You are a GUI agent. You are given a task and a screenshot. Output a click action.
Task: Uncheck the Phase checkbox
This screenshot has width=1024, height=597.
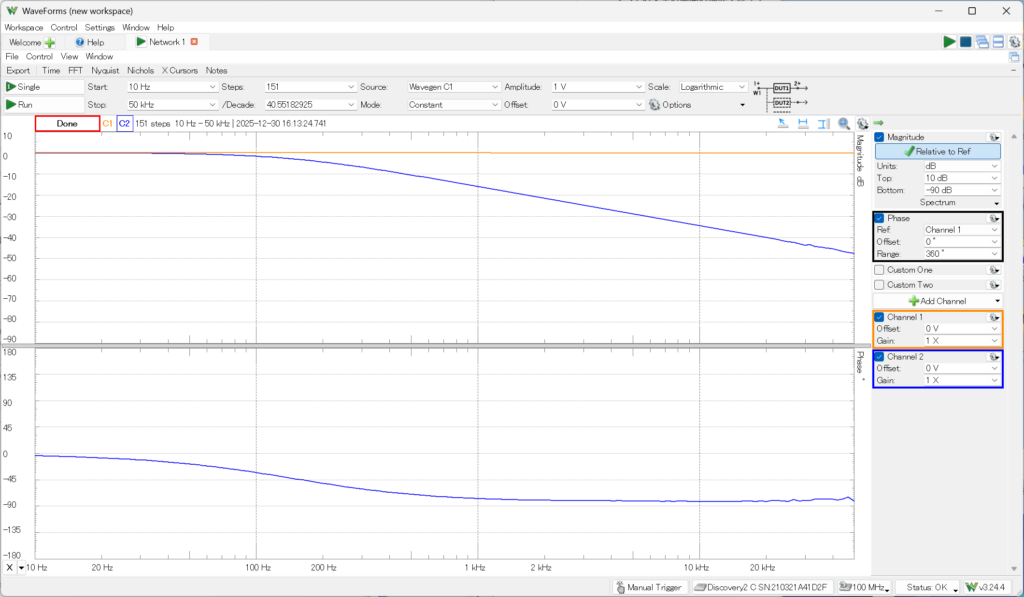pyautogui.click(x=880, y=218)
